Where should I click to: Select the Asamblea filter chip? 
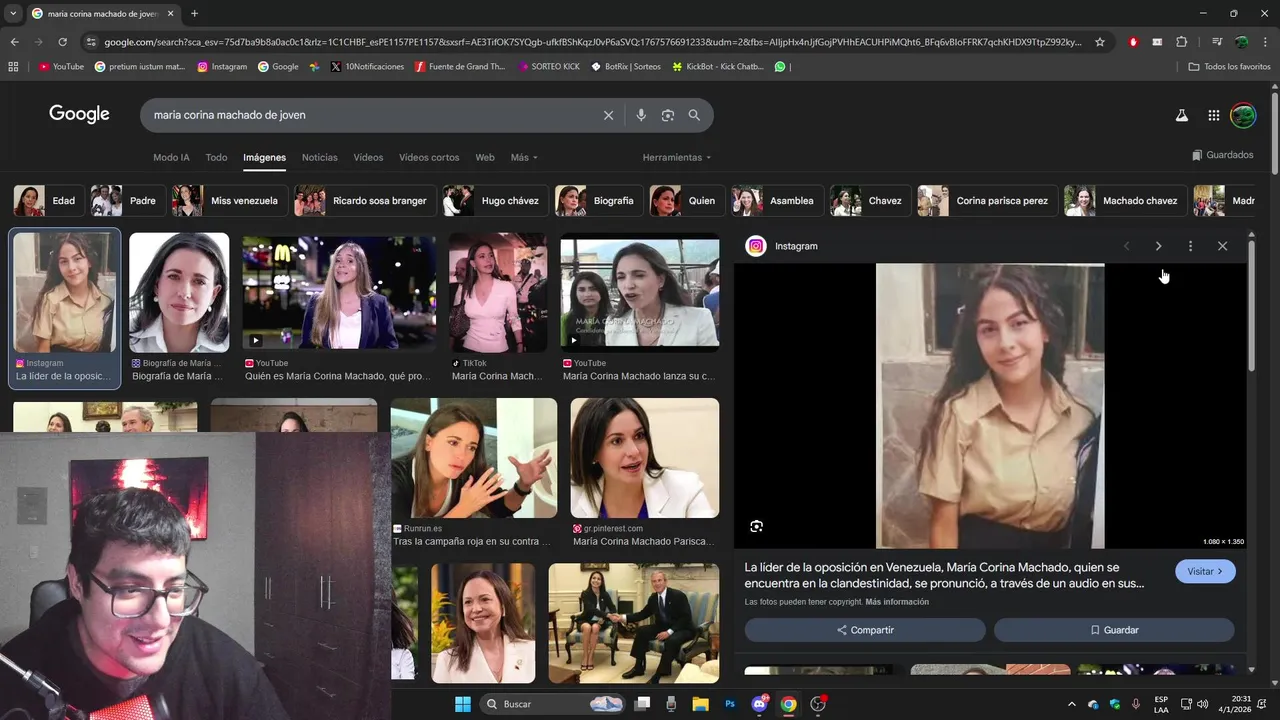[776, 201]
